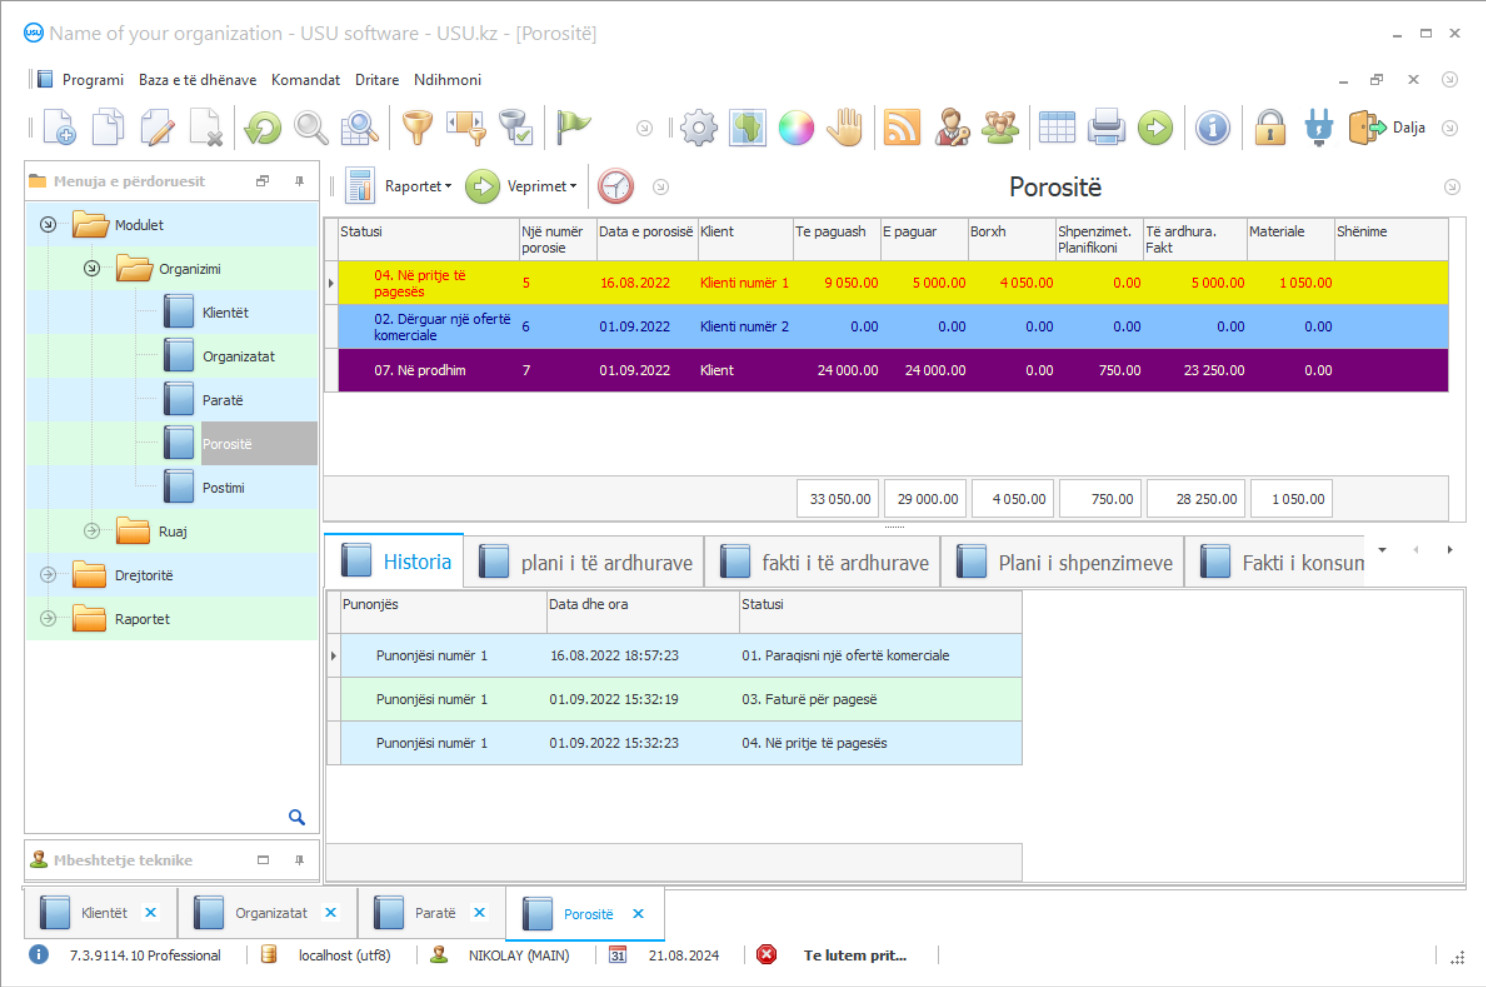Click the clock icon beside Veprimet
The width and height of the screenshot is (1486, 987).
click(616, 186)
